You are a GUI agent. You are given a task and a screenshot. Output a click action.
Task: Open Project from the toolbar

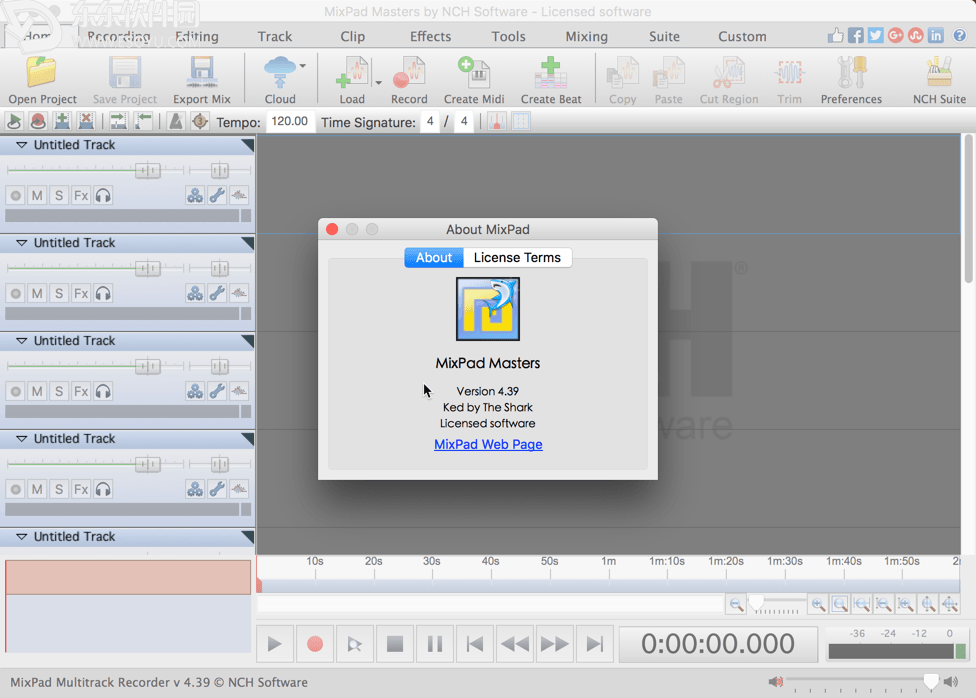(42, 80)
